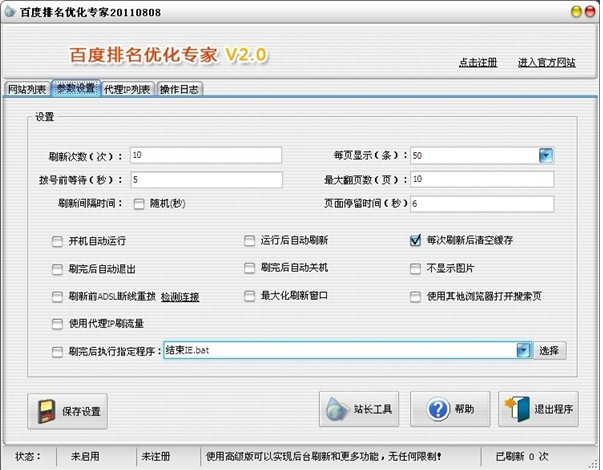Click the app icon in title bar

point(10,11)
